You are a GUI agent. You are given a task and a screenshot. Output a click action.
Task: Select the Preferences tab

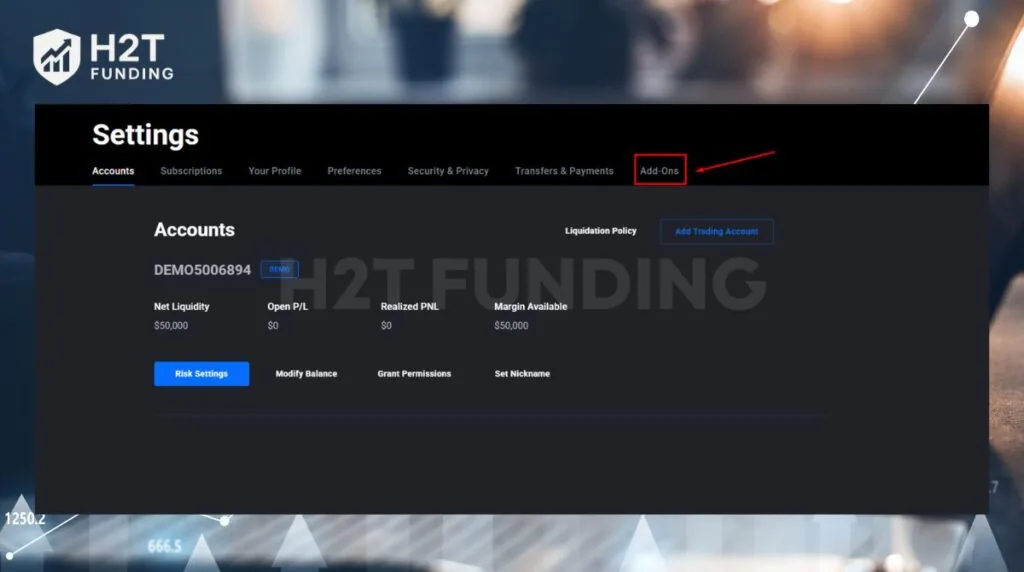[x=355, y=171]
